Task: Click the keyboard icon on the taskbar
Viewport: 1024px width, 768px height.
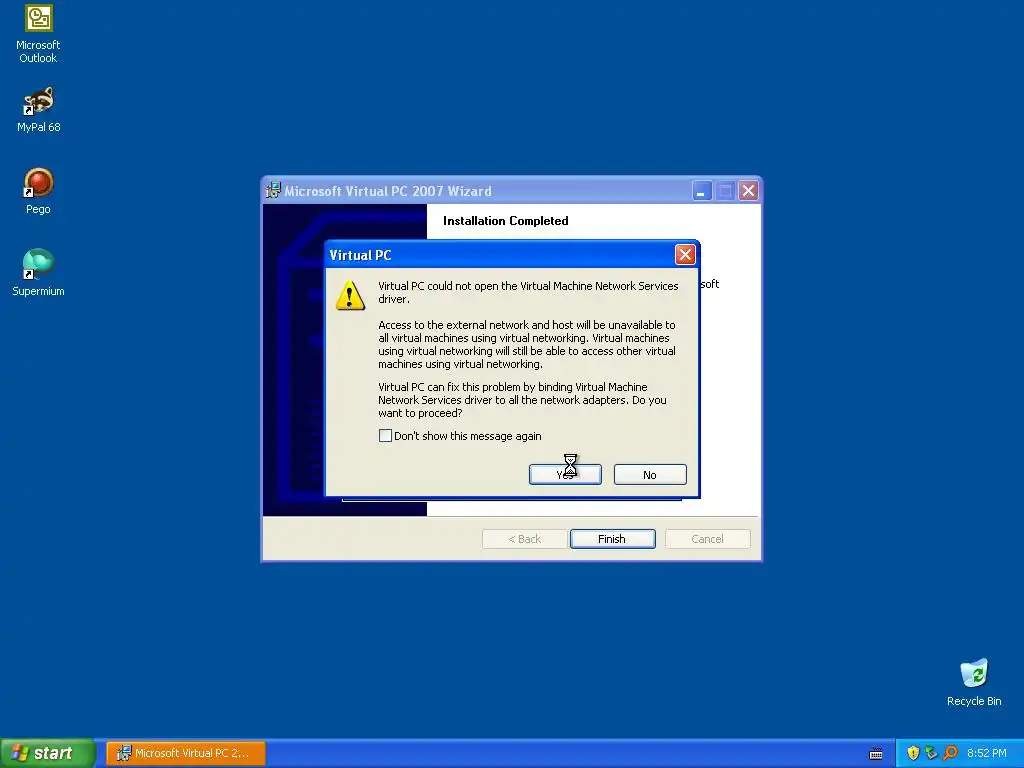Action: point(876,754)
